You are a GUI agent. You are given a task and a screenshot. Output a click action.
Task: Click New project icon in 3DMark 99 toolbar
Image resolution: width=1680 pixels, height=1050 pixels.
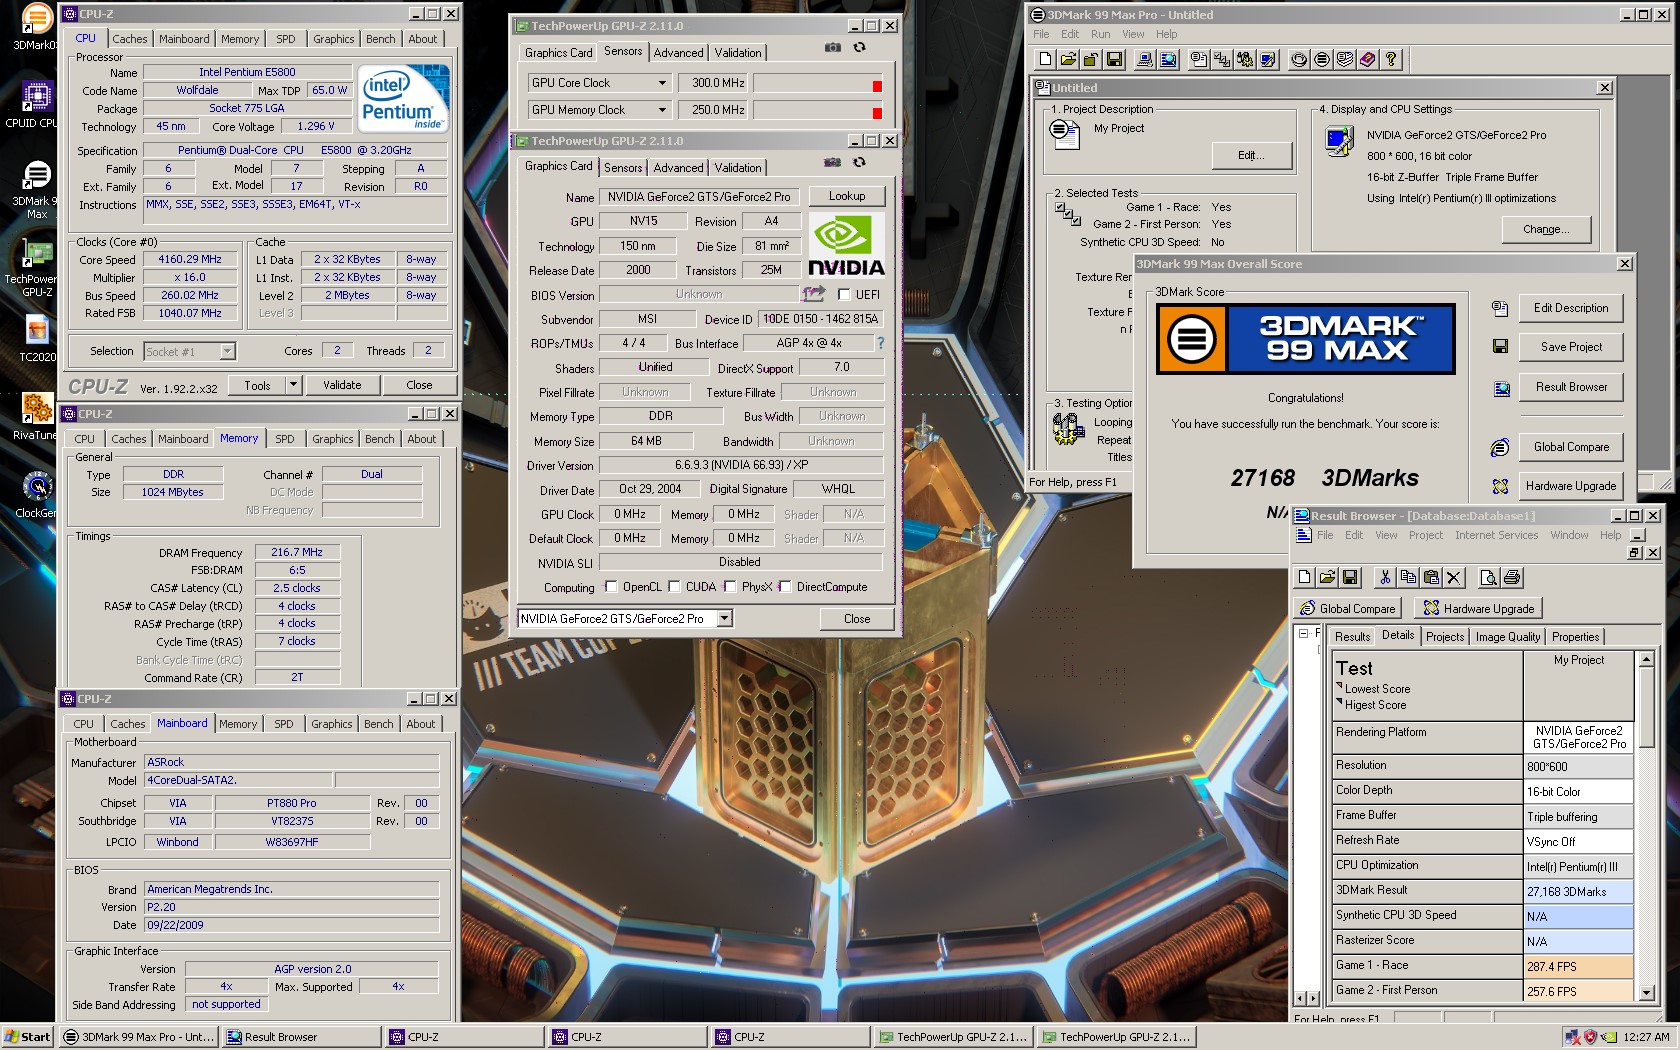1045,60
